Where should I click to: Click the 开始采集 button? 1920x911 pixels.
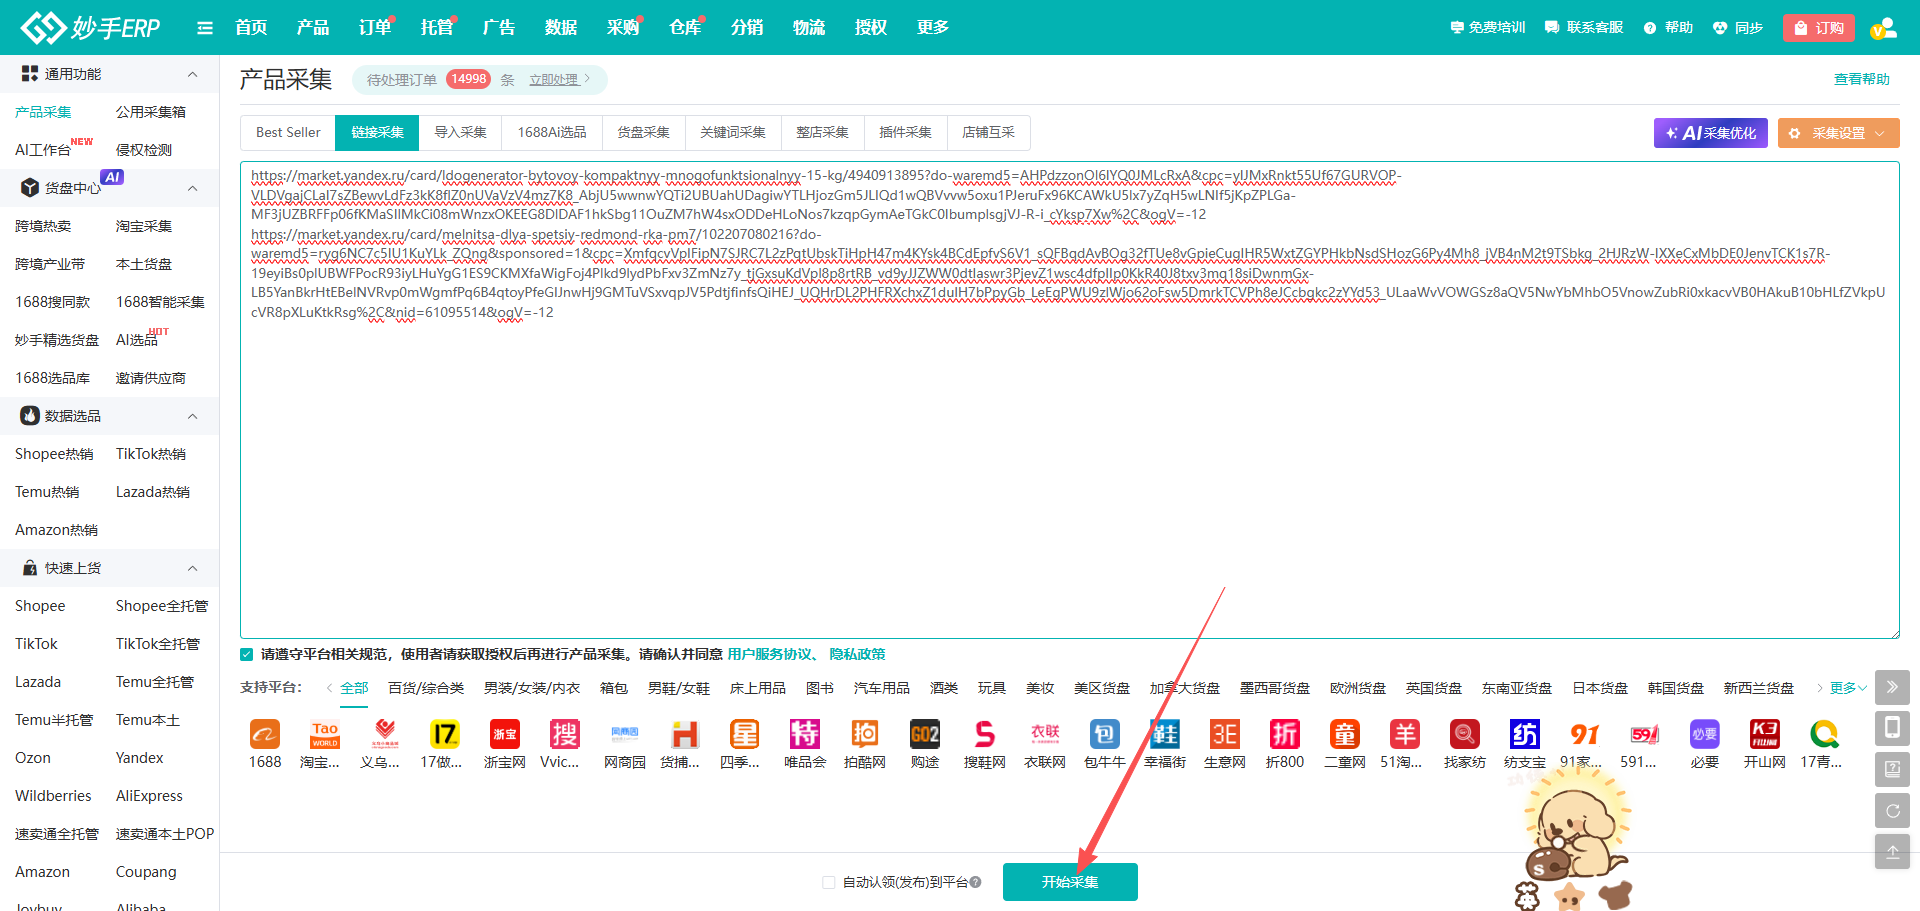(1070, 882)
